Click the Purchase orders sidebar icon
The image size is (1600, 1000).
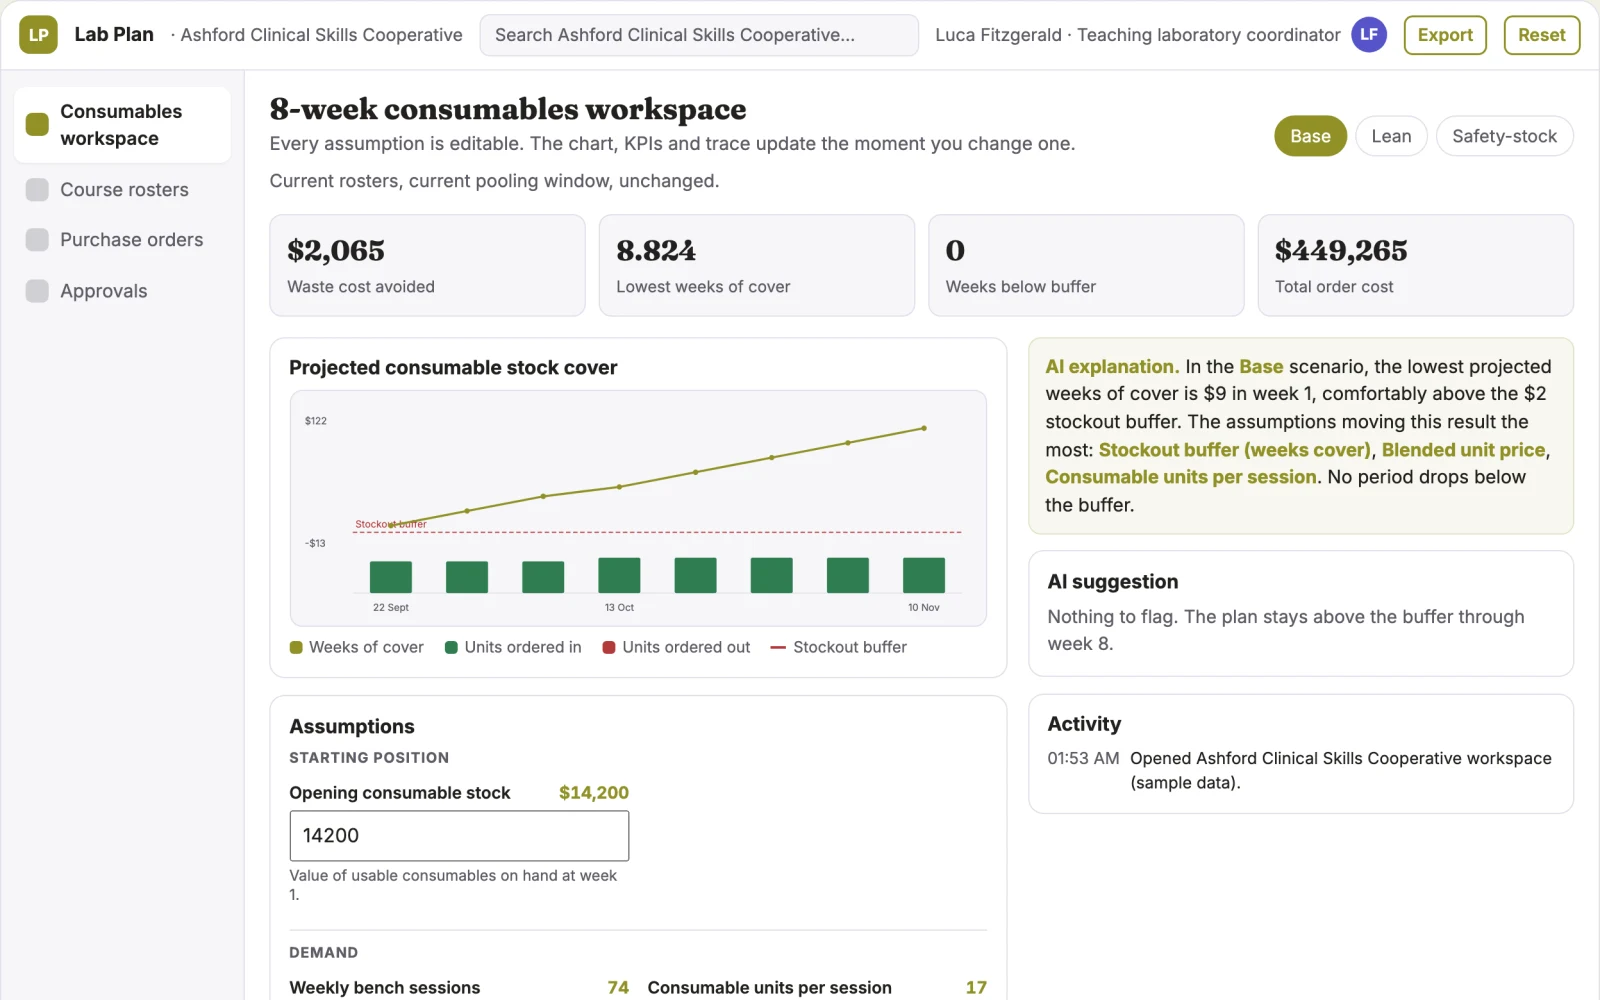[x=37, y=240]
